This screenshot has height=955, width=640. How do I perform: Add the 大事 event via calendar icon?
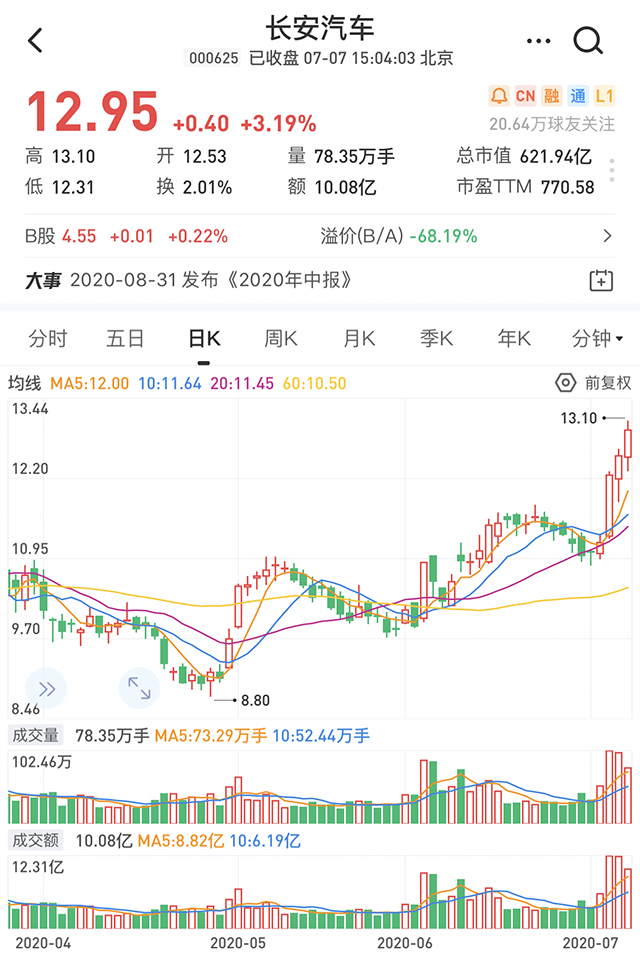pyautogui.click(x=600, y=280)
